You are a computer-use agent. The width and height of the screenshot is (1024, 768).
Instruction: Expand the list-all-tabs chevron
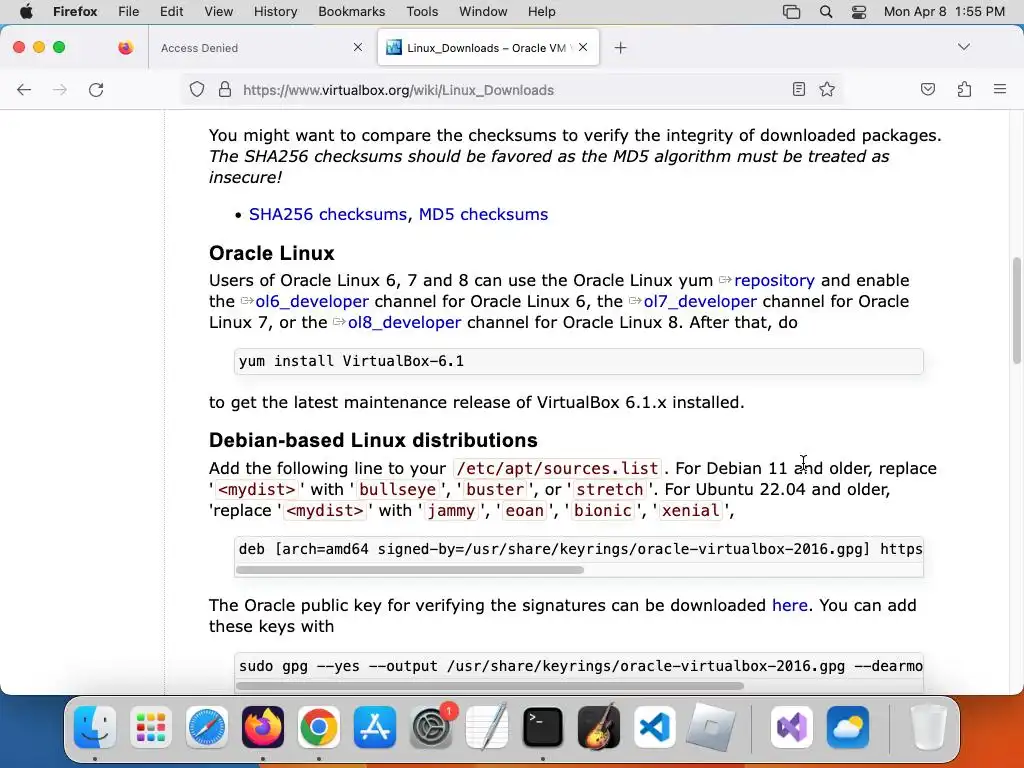point(963,47)
